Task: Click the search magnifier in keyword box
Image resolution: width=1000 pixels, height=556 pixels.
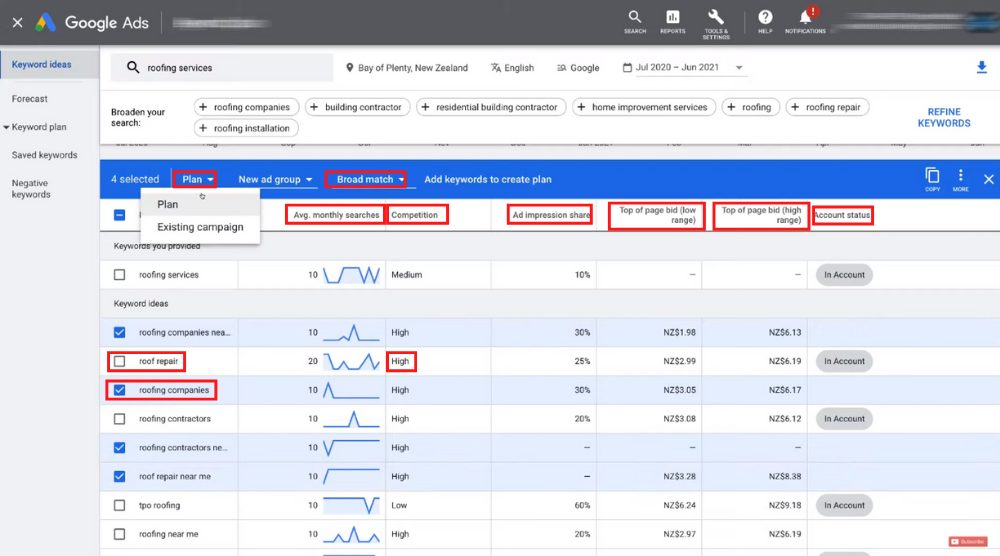Action: click(x=133, y=67)
